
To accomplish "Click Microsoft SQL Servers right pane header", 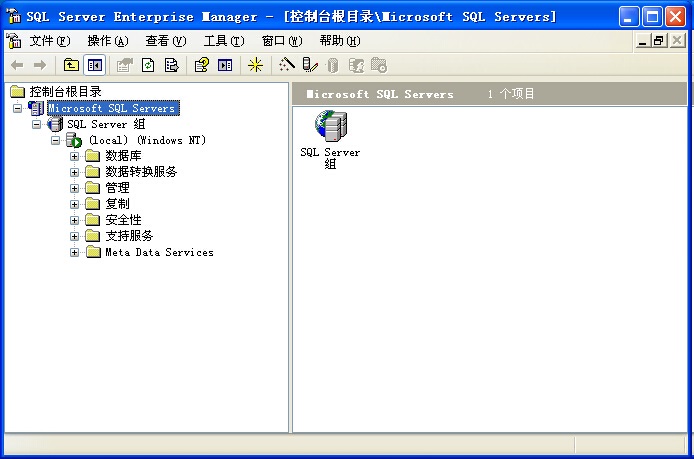I will tap(380, 94).
